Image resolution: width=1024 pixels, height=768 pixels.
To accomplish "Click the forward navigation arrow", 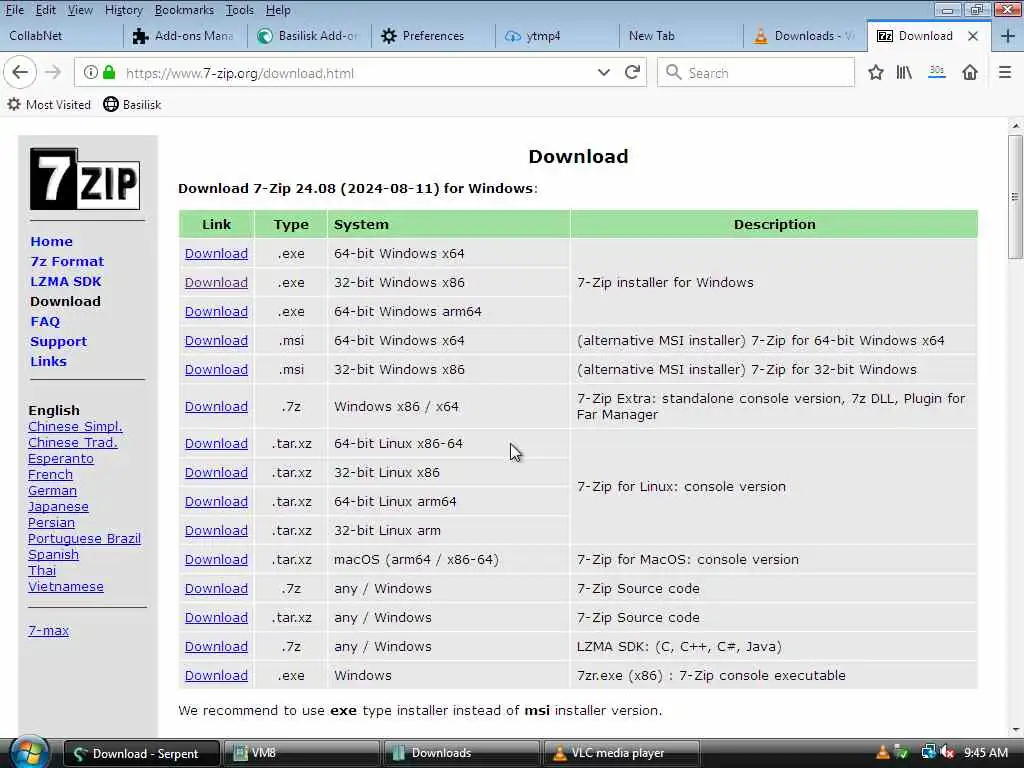I will (53, 72).
